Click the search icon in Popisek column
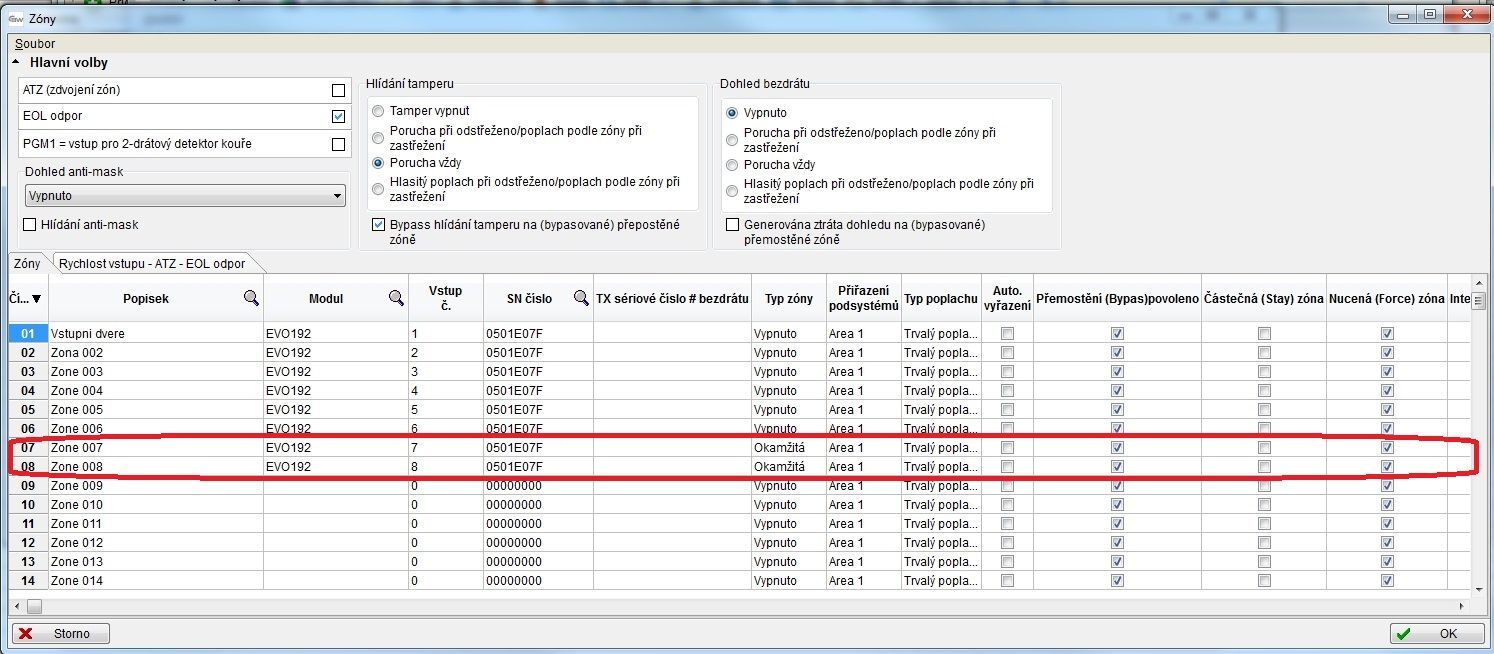Image resolution: width=1494 pixels, height=654 pixels. 251,298
